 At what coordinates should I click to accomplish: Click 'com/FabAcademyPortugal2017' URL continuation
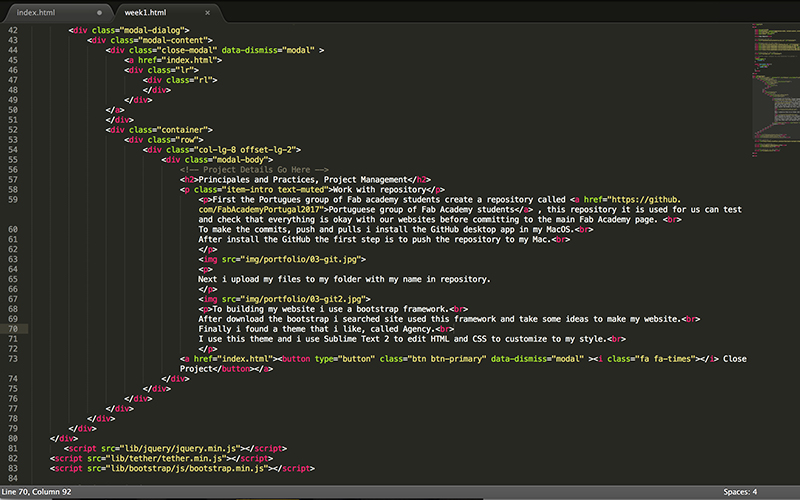pyautogui.click(x=261, y=210)
